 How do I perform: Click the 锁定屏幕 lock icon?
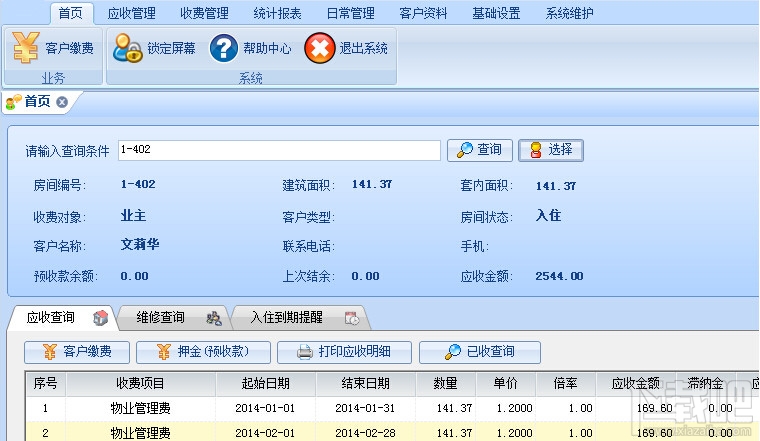(x=127, y=48)
